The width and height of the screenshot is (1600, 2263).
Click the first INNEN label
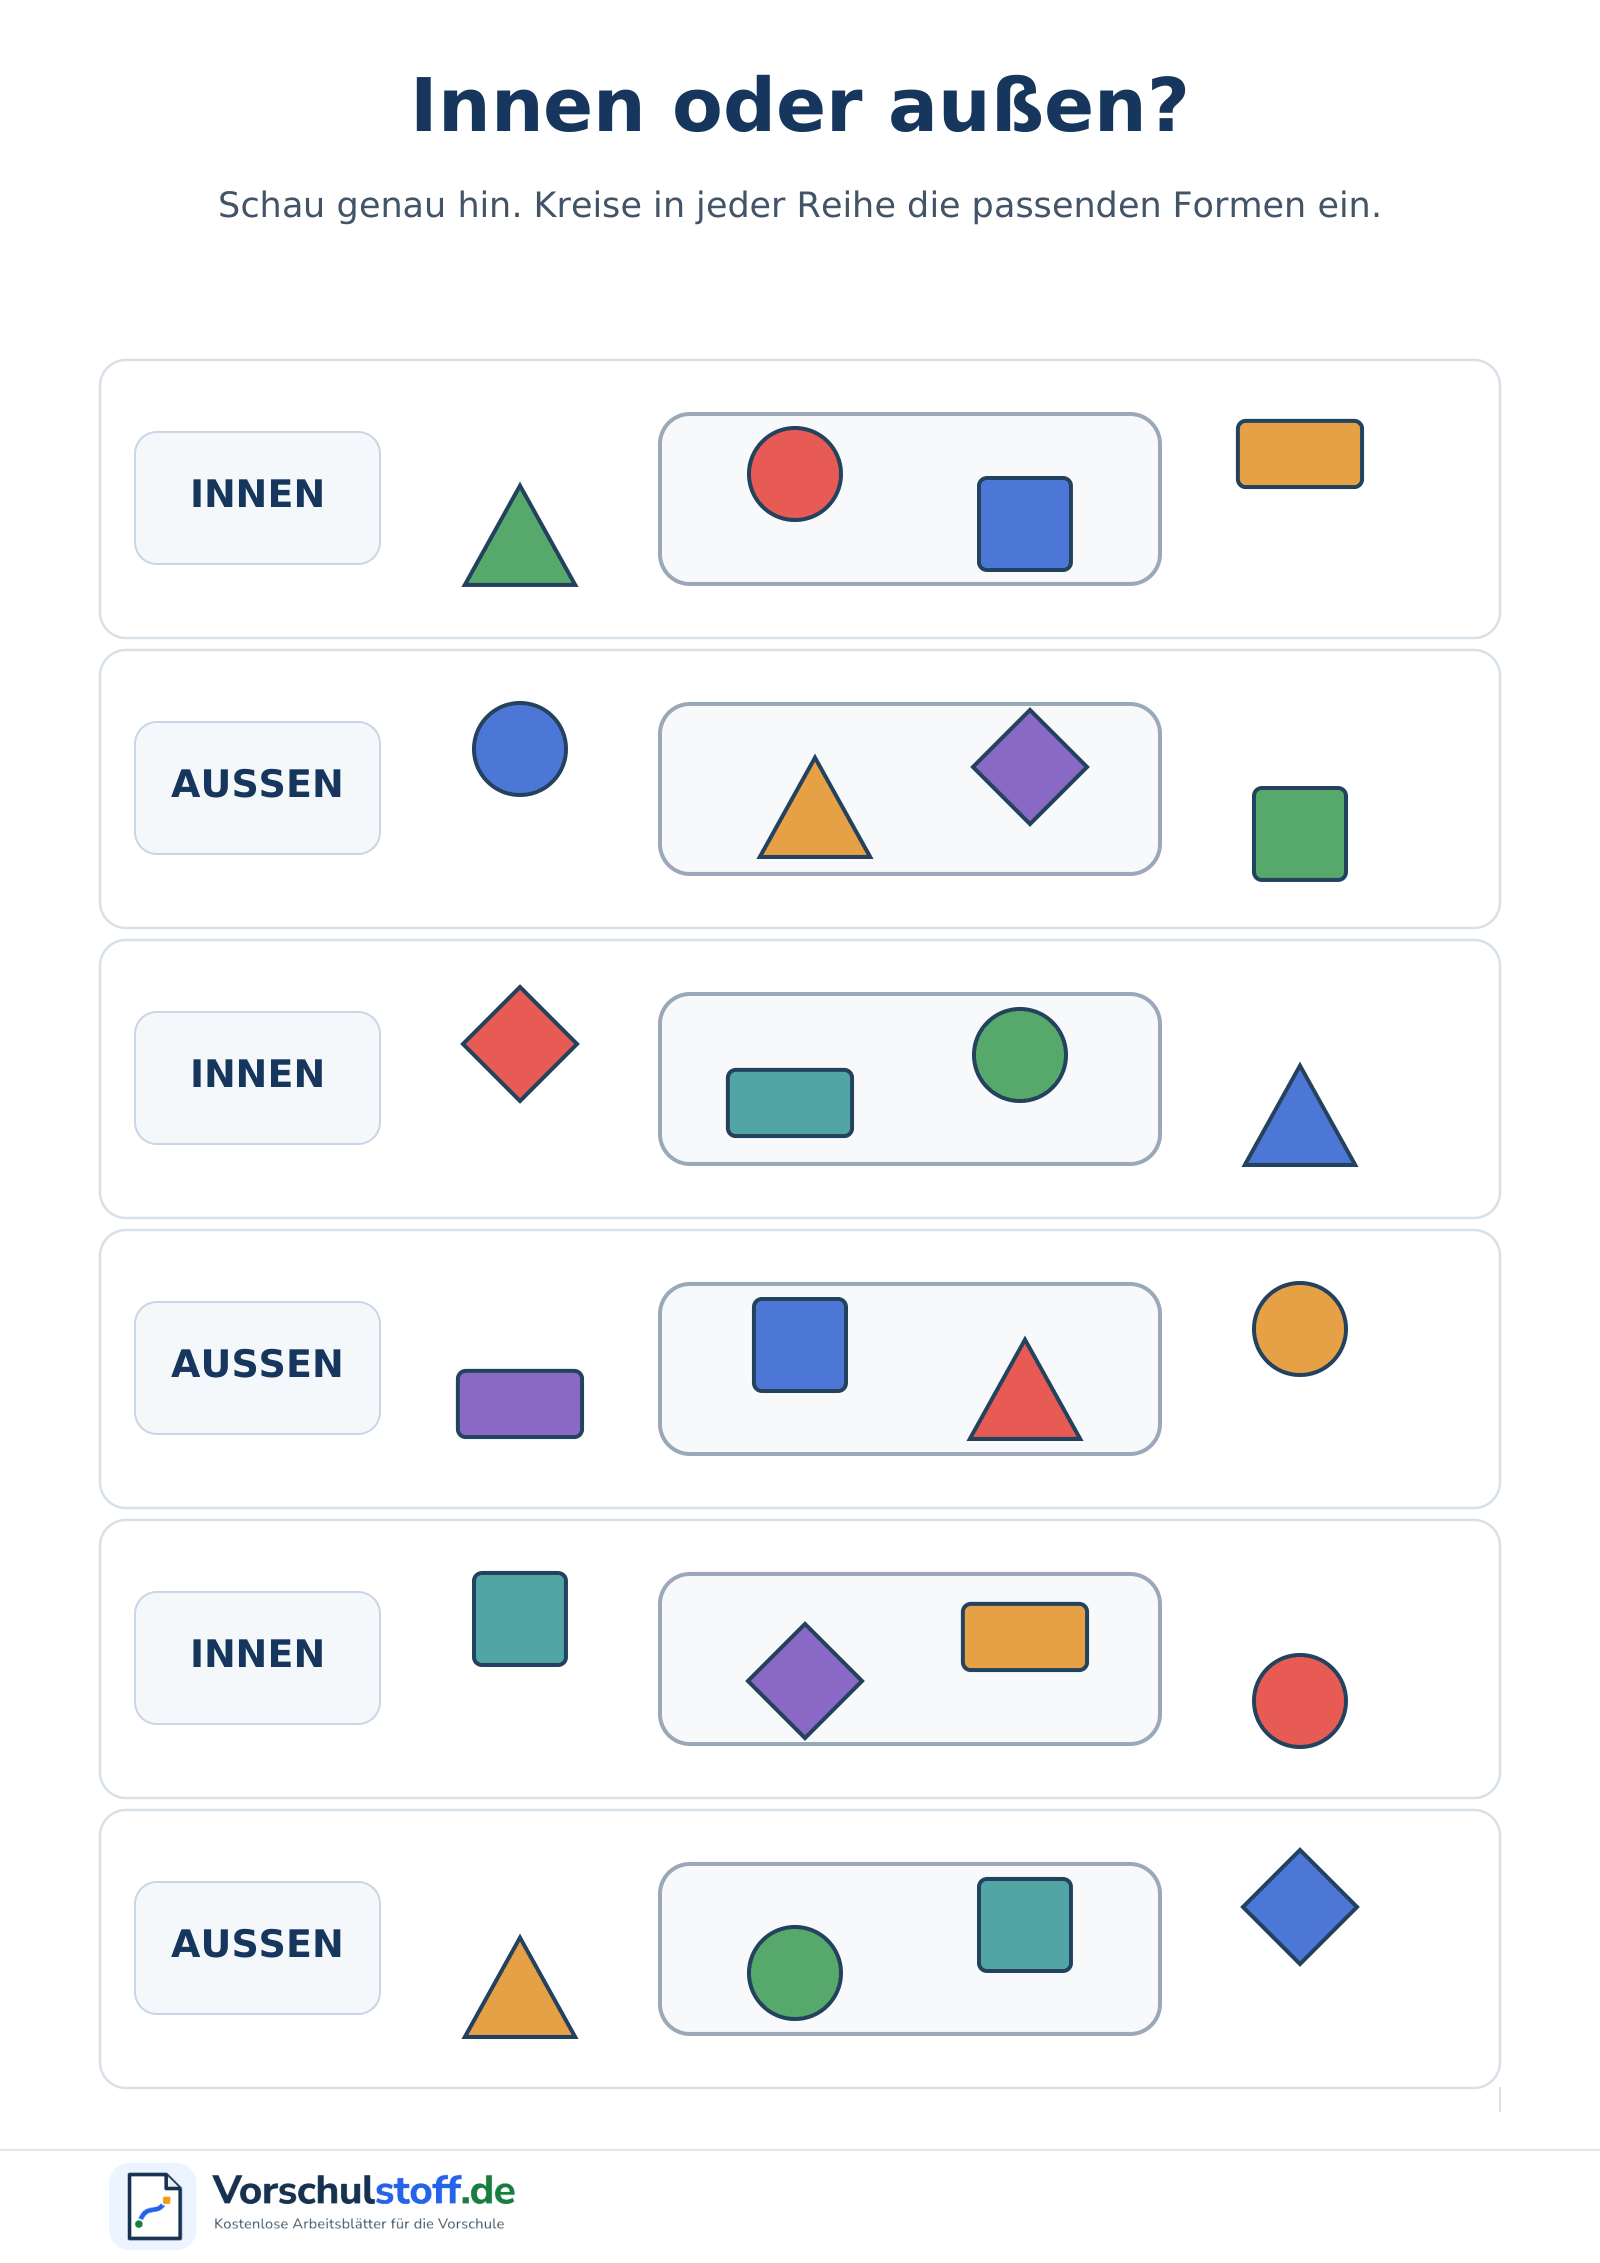[x=258, y=494]
